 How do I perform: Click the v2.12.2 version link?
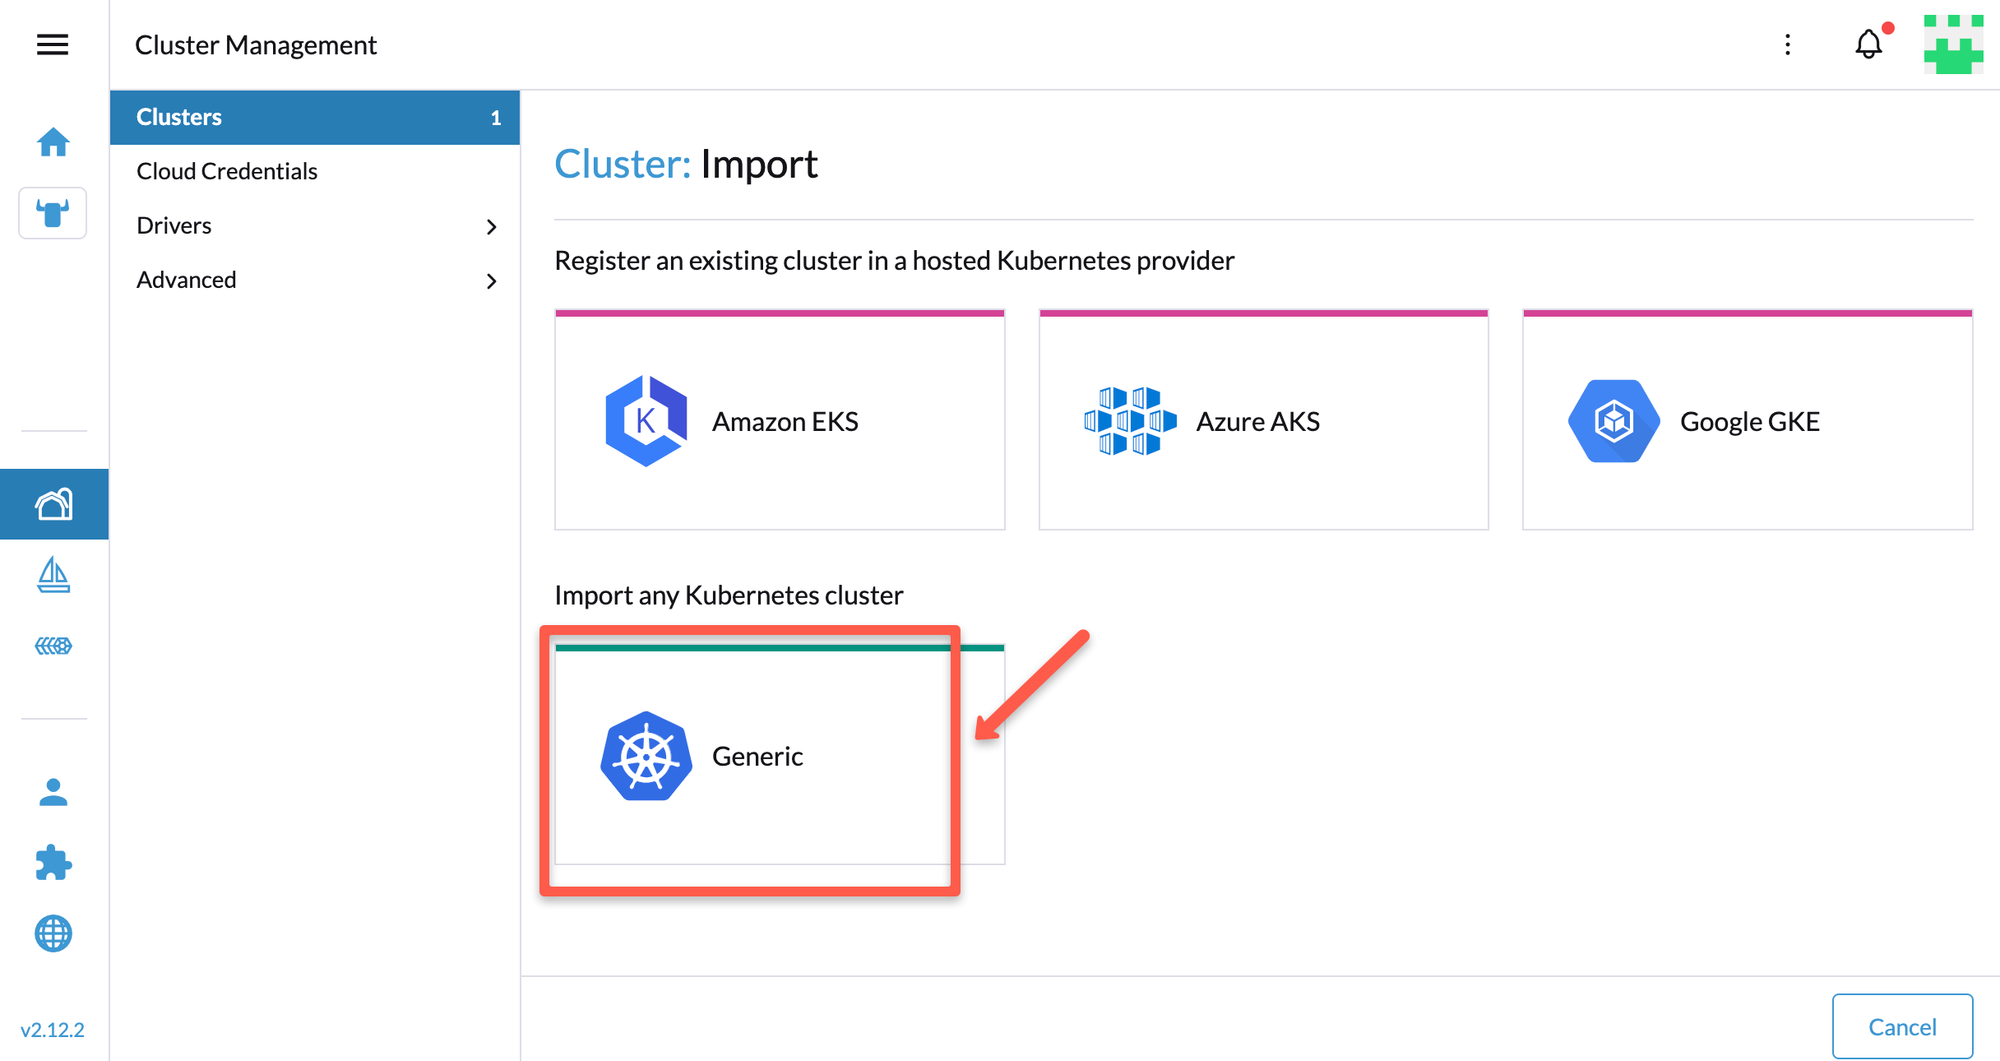[53, 1028]
